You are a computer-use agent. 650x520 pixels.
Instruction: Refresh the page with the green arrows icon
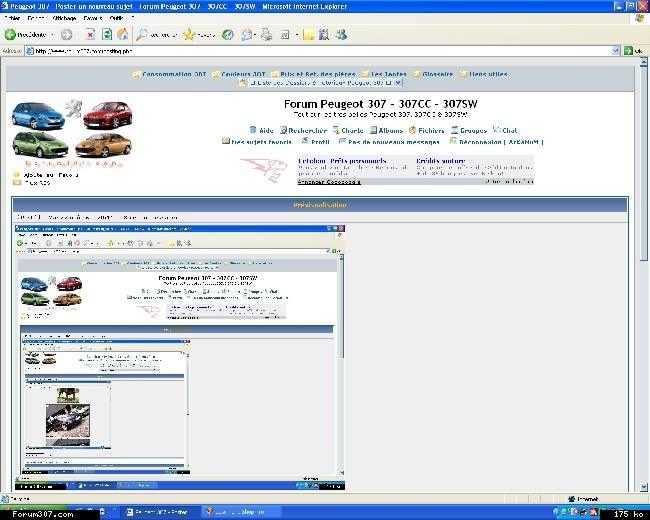(107, 35)
